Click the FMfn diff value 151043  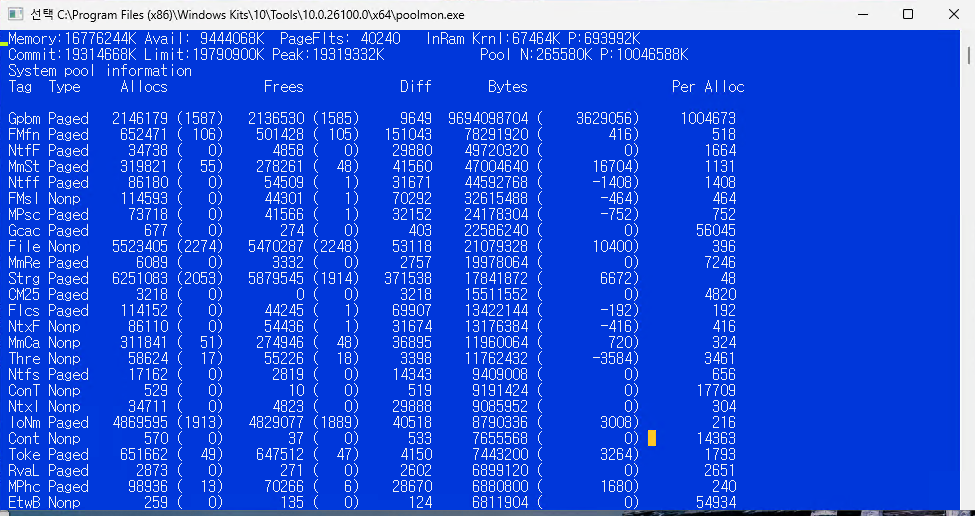pos(407,134)
